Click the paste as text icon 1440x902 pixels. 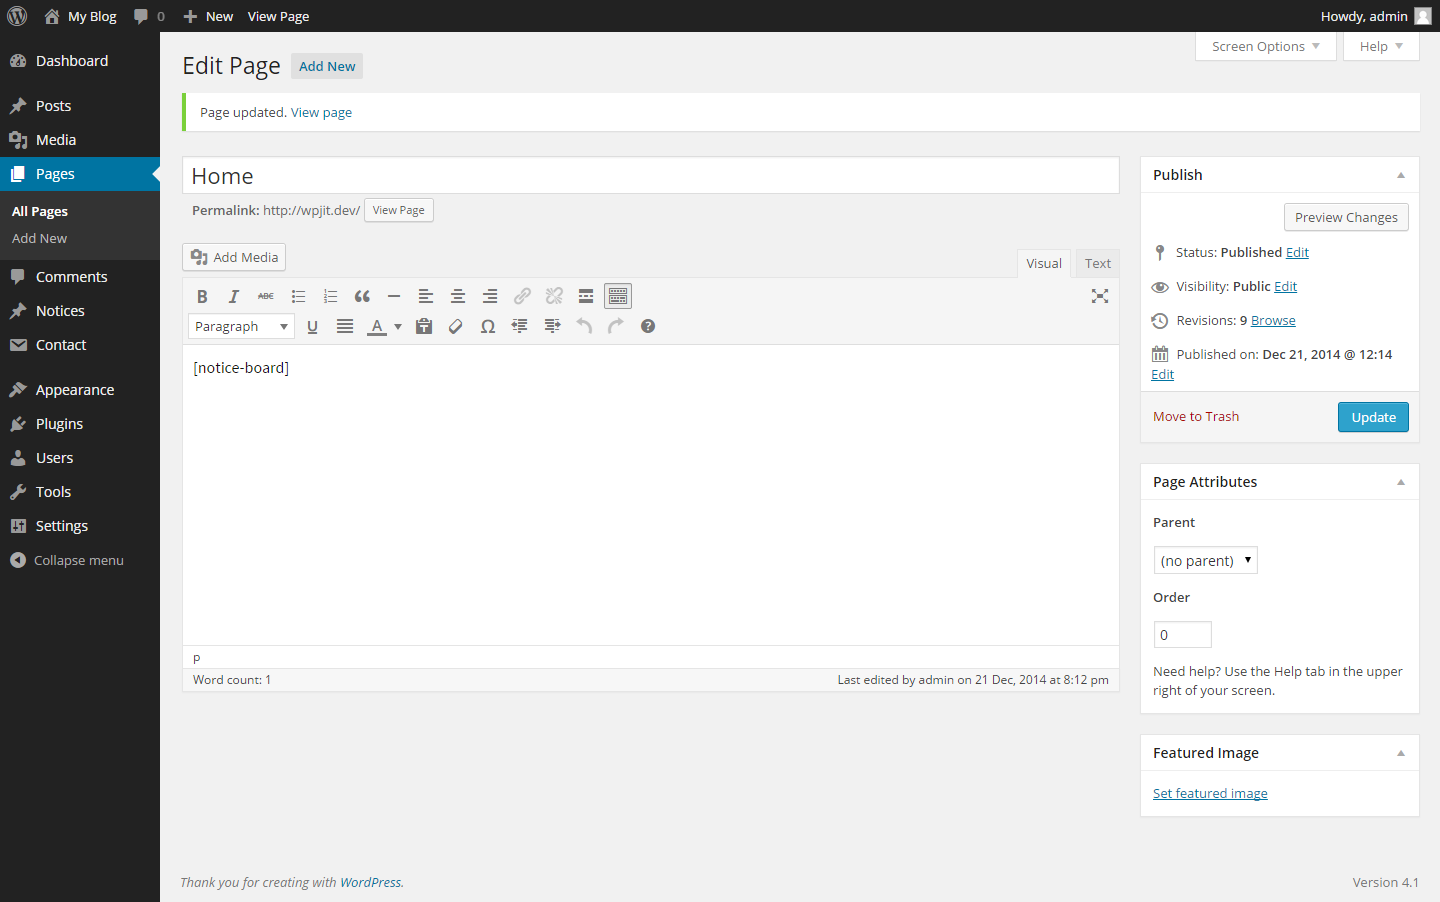click(x=424, y=326)
